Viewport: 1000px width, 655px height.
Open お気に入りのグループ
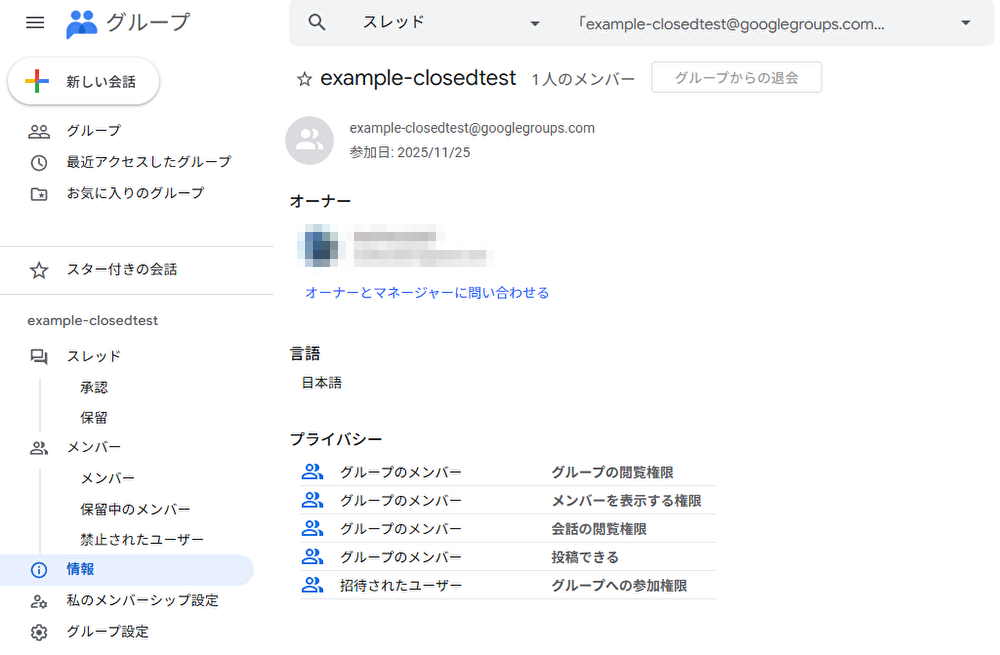(x=135, y=193)
